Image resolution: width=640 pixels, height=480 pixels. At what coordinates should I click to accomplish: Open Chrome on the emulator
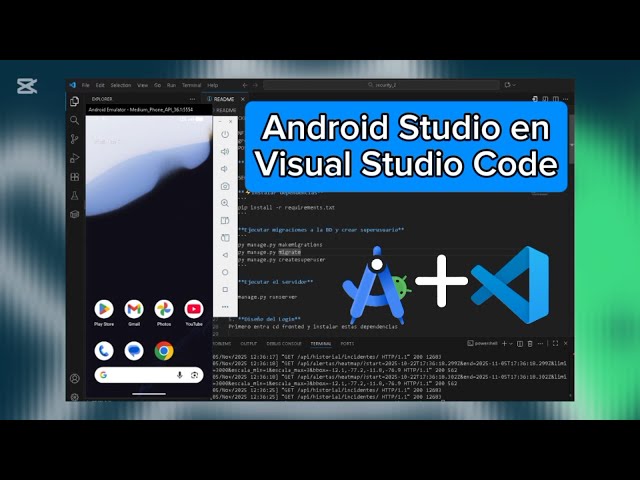pyautogui.click(x=164, y=351)
